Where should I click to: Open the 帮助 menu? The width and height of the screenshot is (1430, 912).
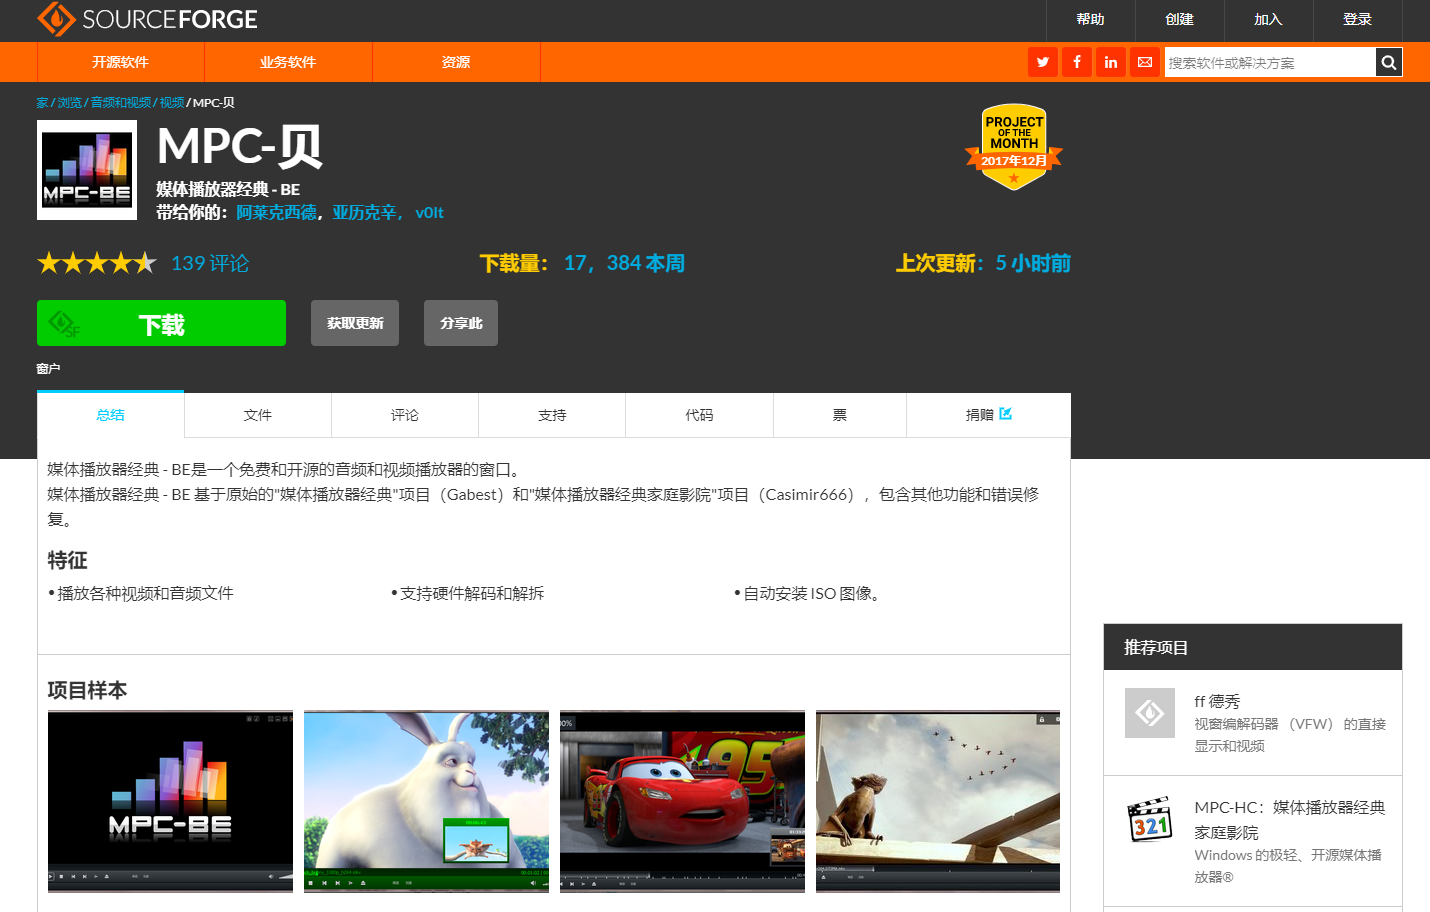pyautogui.click(x=1090, y=19)
